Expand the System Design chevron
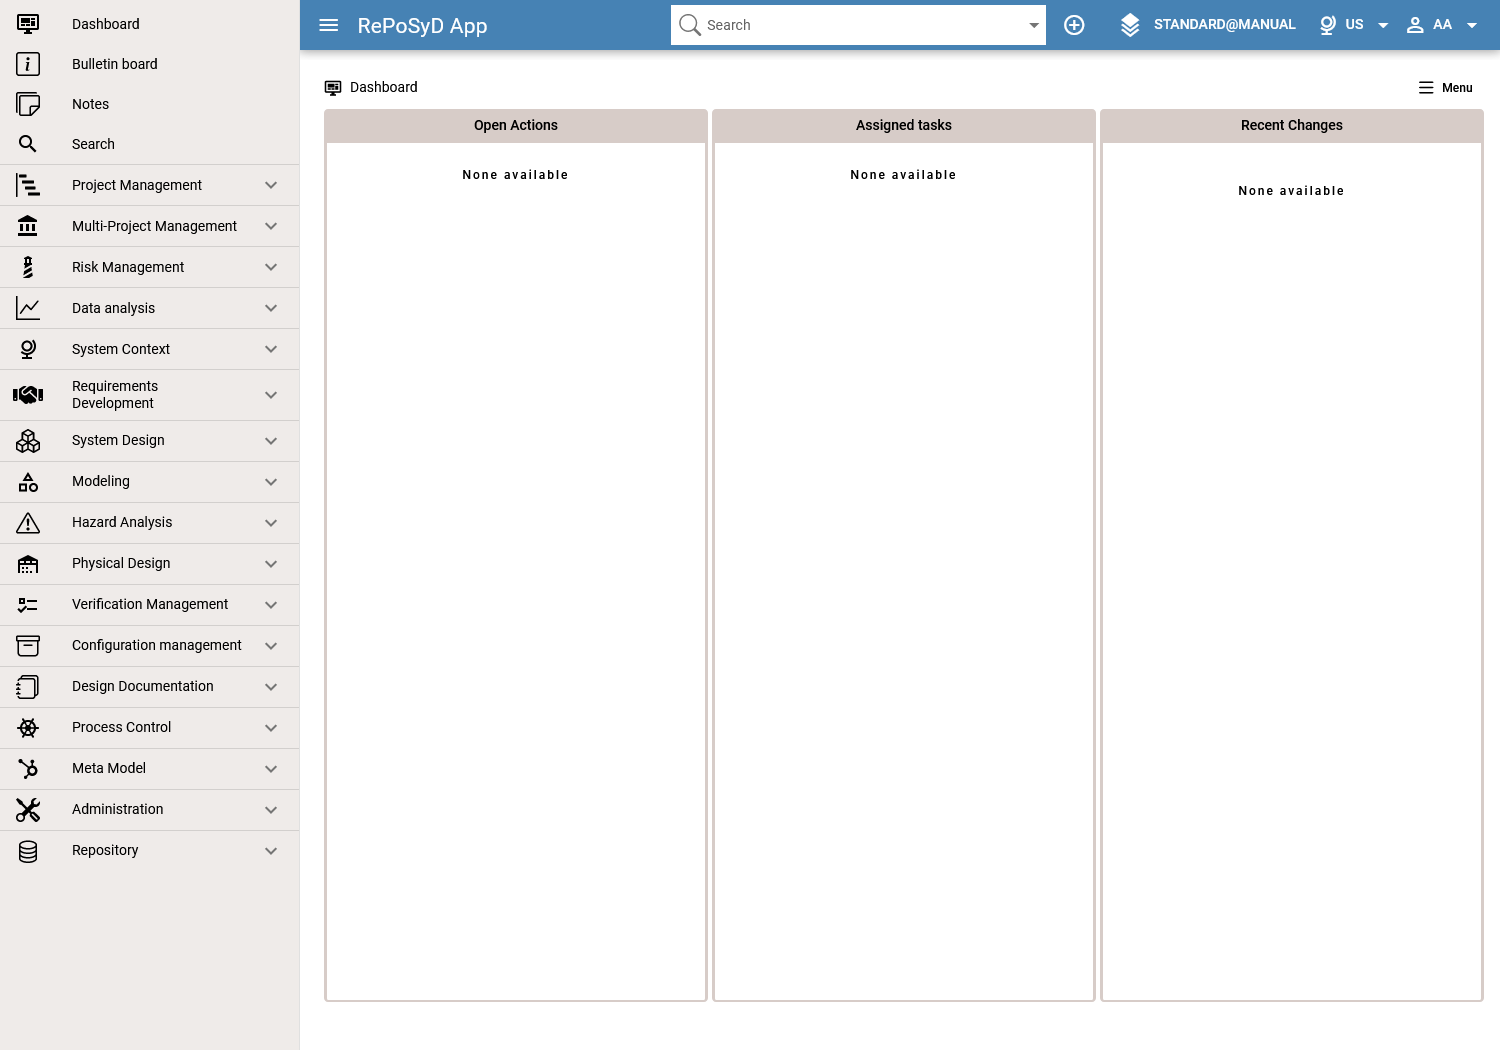The width and height of the screenshot is (1500, 1050). click(x=271, y=440)
